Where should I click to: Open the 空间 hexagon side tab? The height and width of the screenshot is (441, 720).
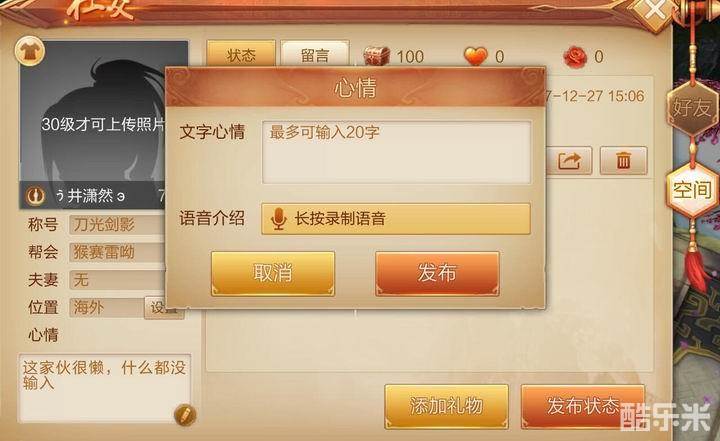click(692, 190)
